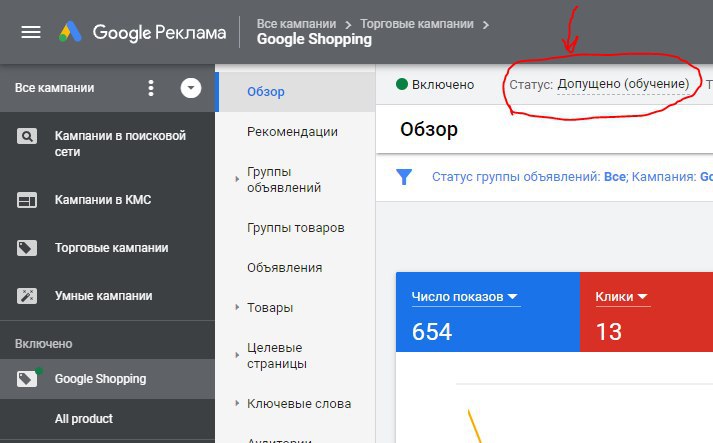Click the Google Ads logo
The image size is (713, 443).
click(70, 32)
